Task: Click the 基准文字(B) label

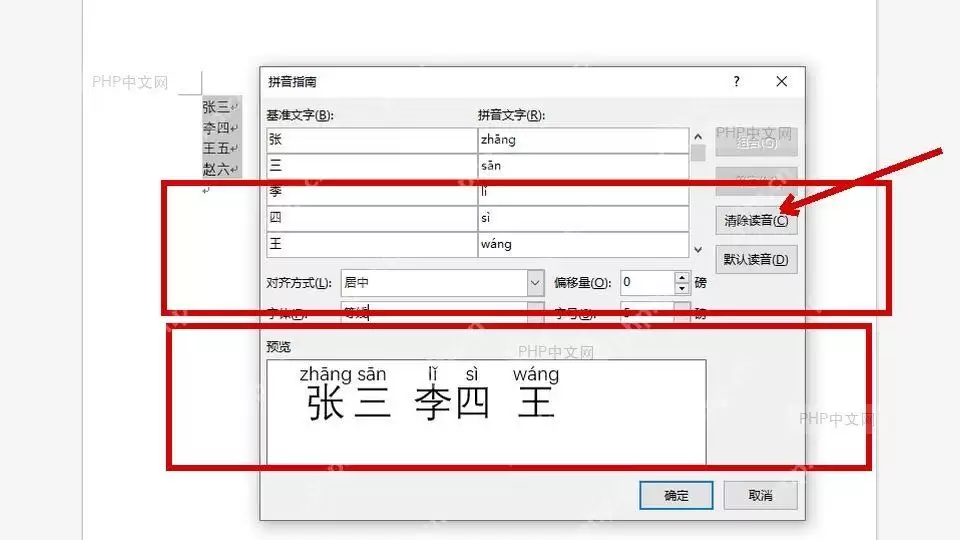Action: tap(300, 115)
